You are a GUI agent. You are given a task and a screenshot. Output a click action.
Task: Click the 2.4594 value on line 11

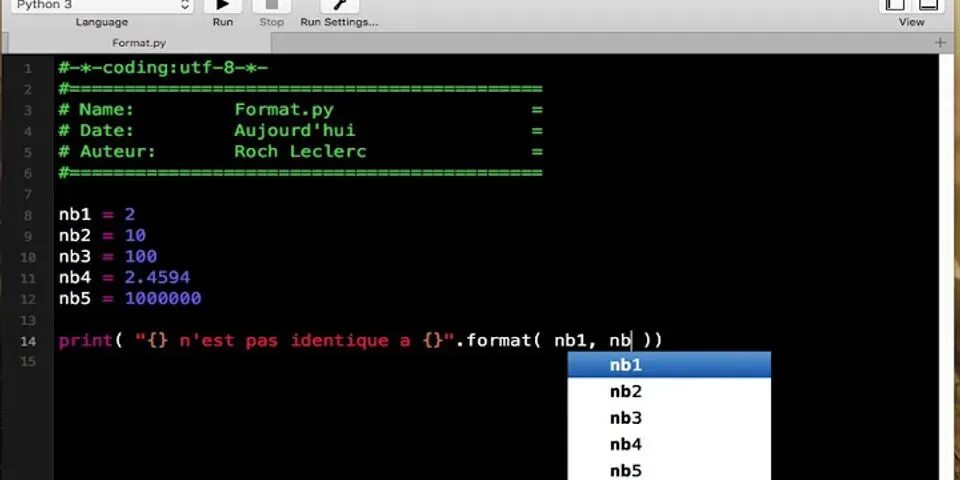[x=157, y=277]
